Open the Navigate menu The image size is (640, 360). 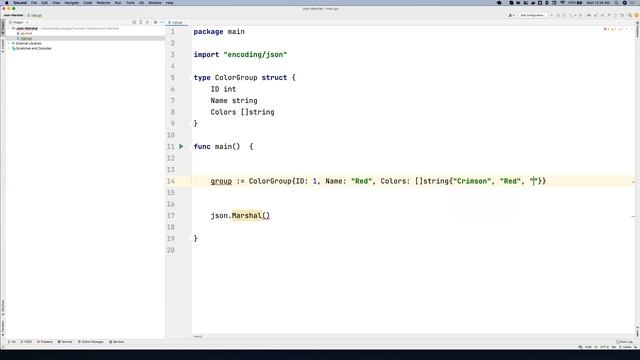[72, 3]
